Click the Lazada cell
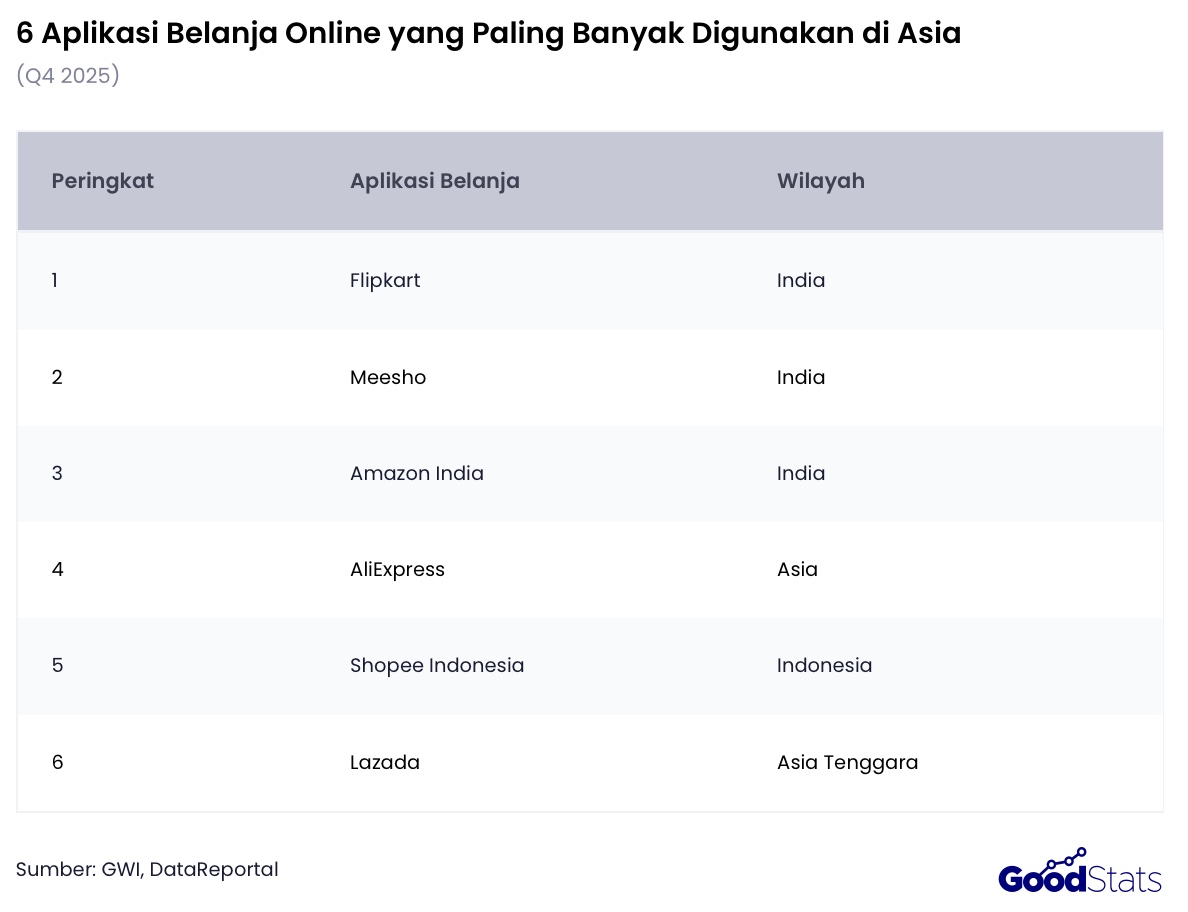Screen dimensions: 1188x912 pyautogui.click(x=385, y=762)
